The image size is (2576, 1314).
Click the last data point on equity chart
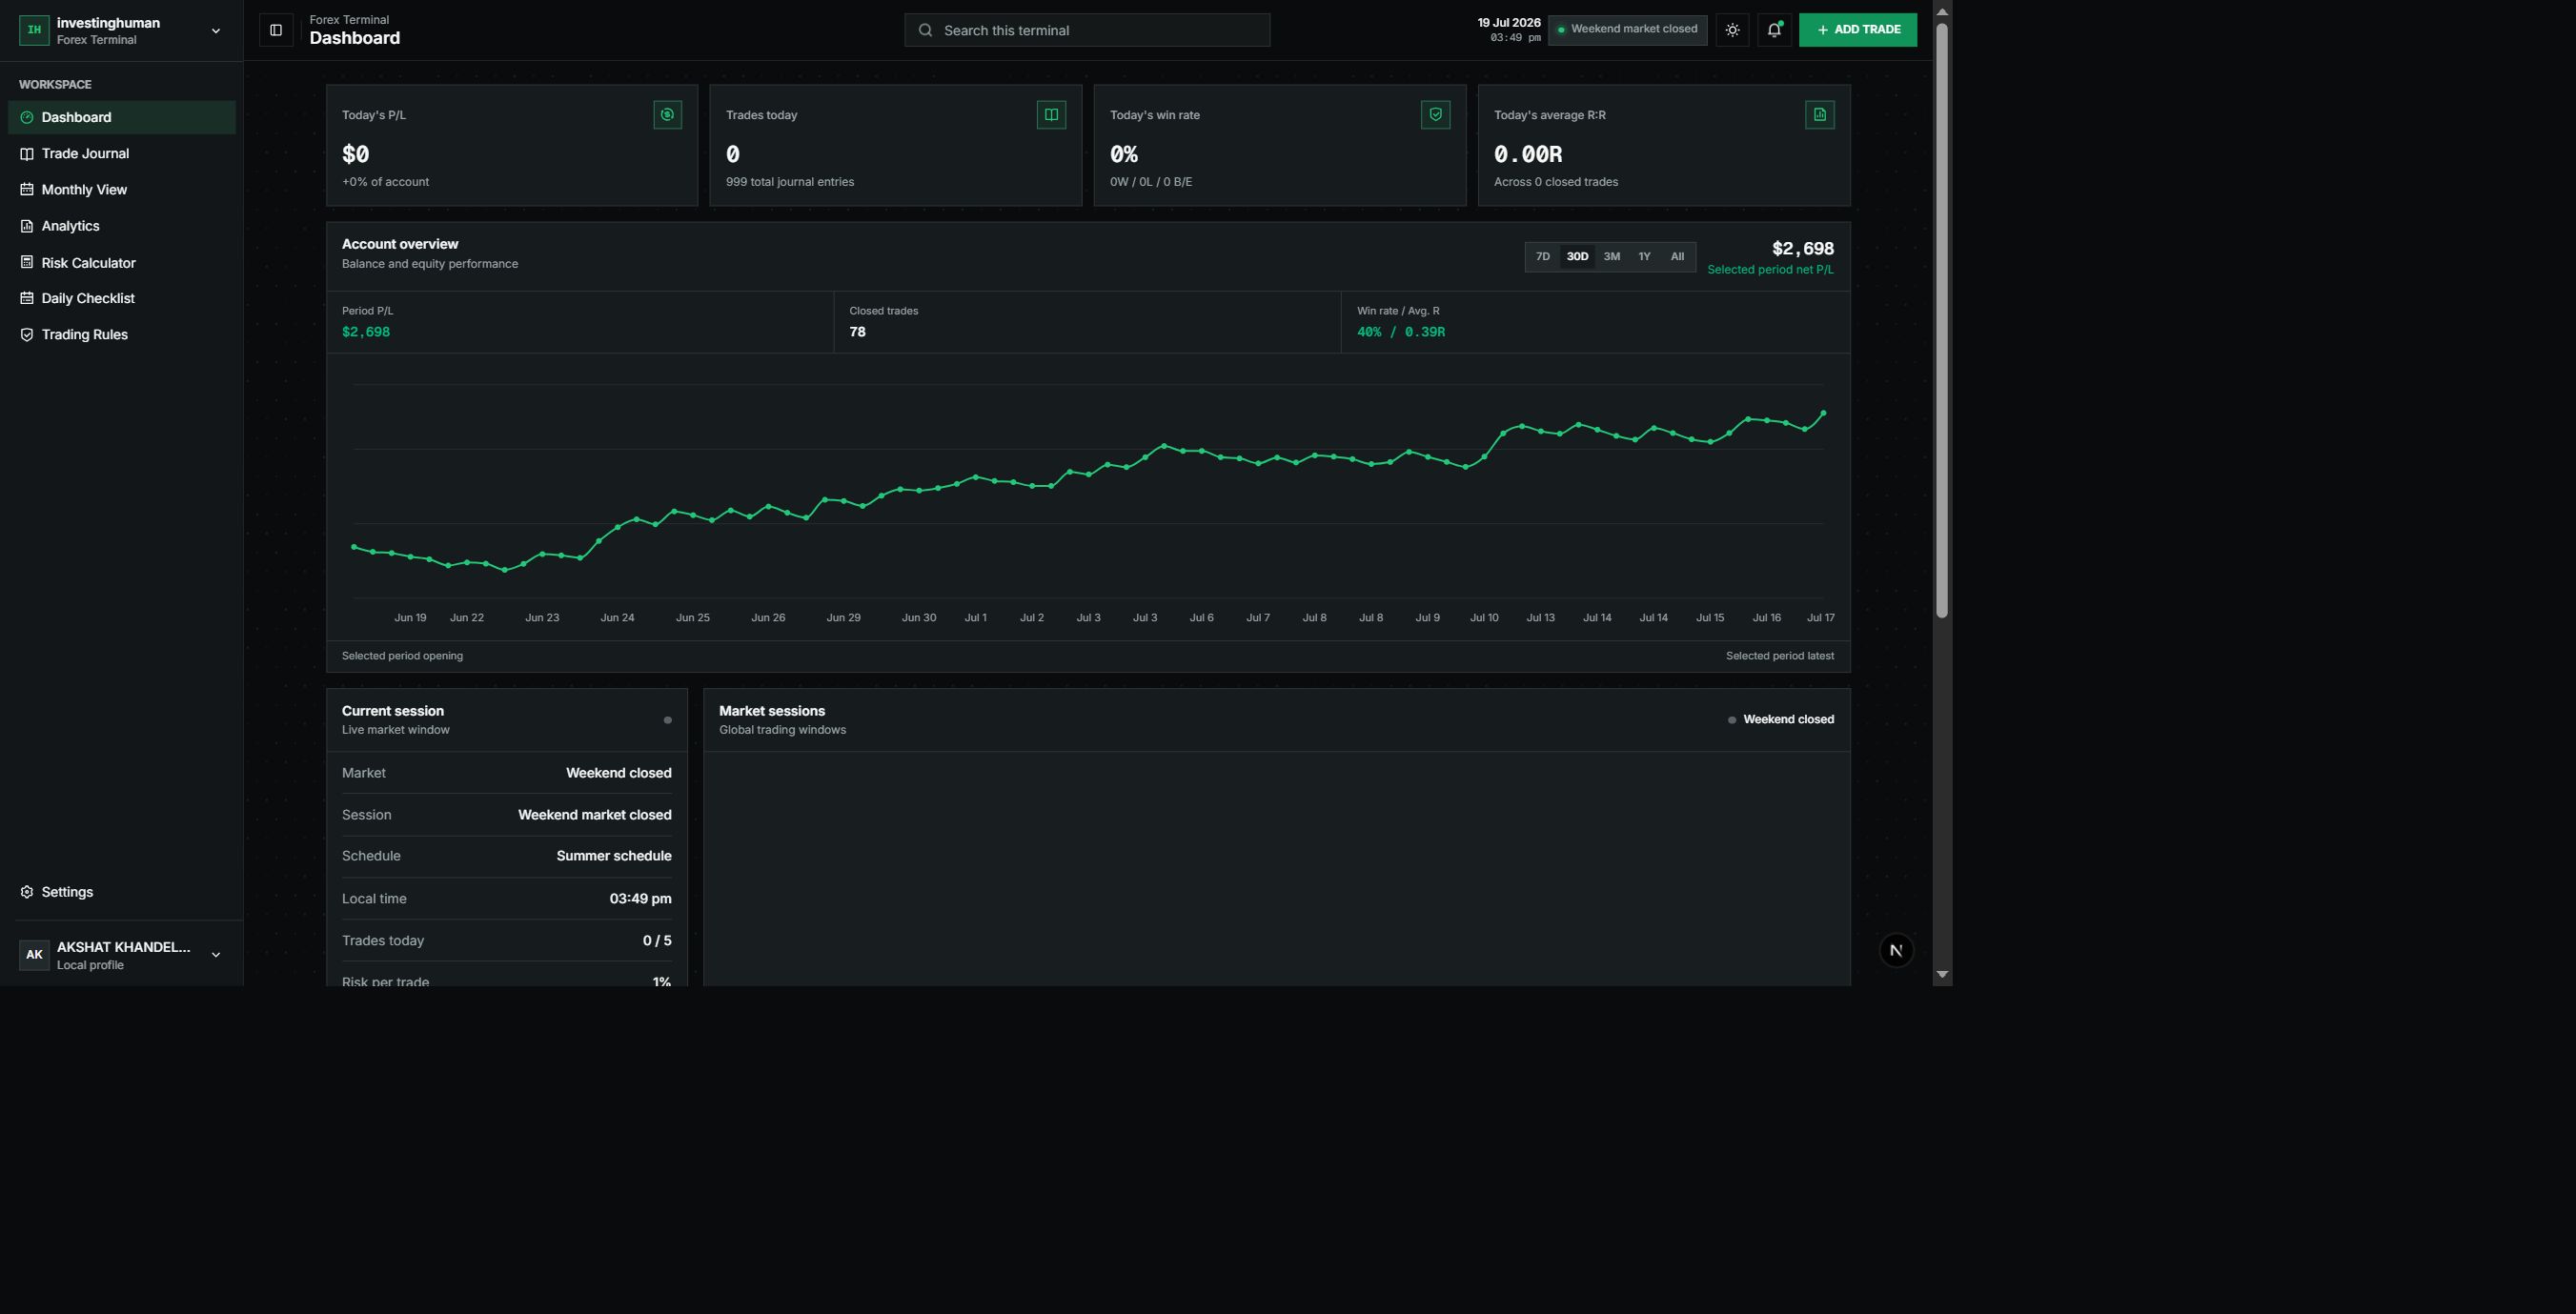pyautogui.click(x=1824, y=413)
